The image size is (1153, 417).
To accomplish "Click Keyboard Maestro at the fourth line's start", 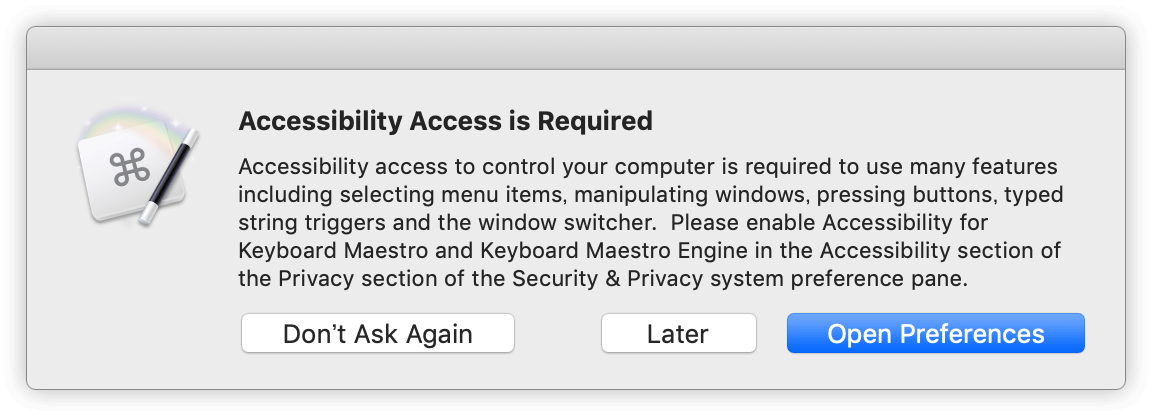I will tap(333, 251).
